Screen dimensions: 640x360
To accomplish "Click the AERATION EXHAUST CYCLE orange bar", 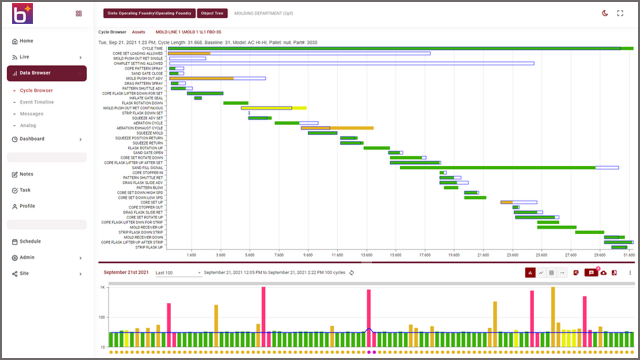I will tap(337, 128).
